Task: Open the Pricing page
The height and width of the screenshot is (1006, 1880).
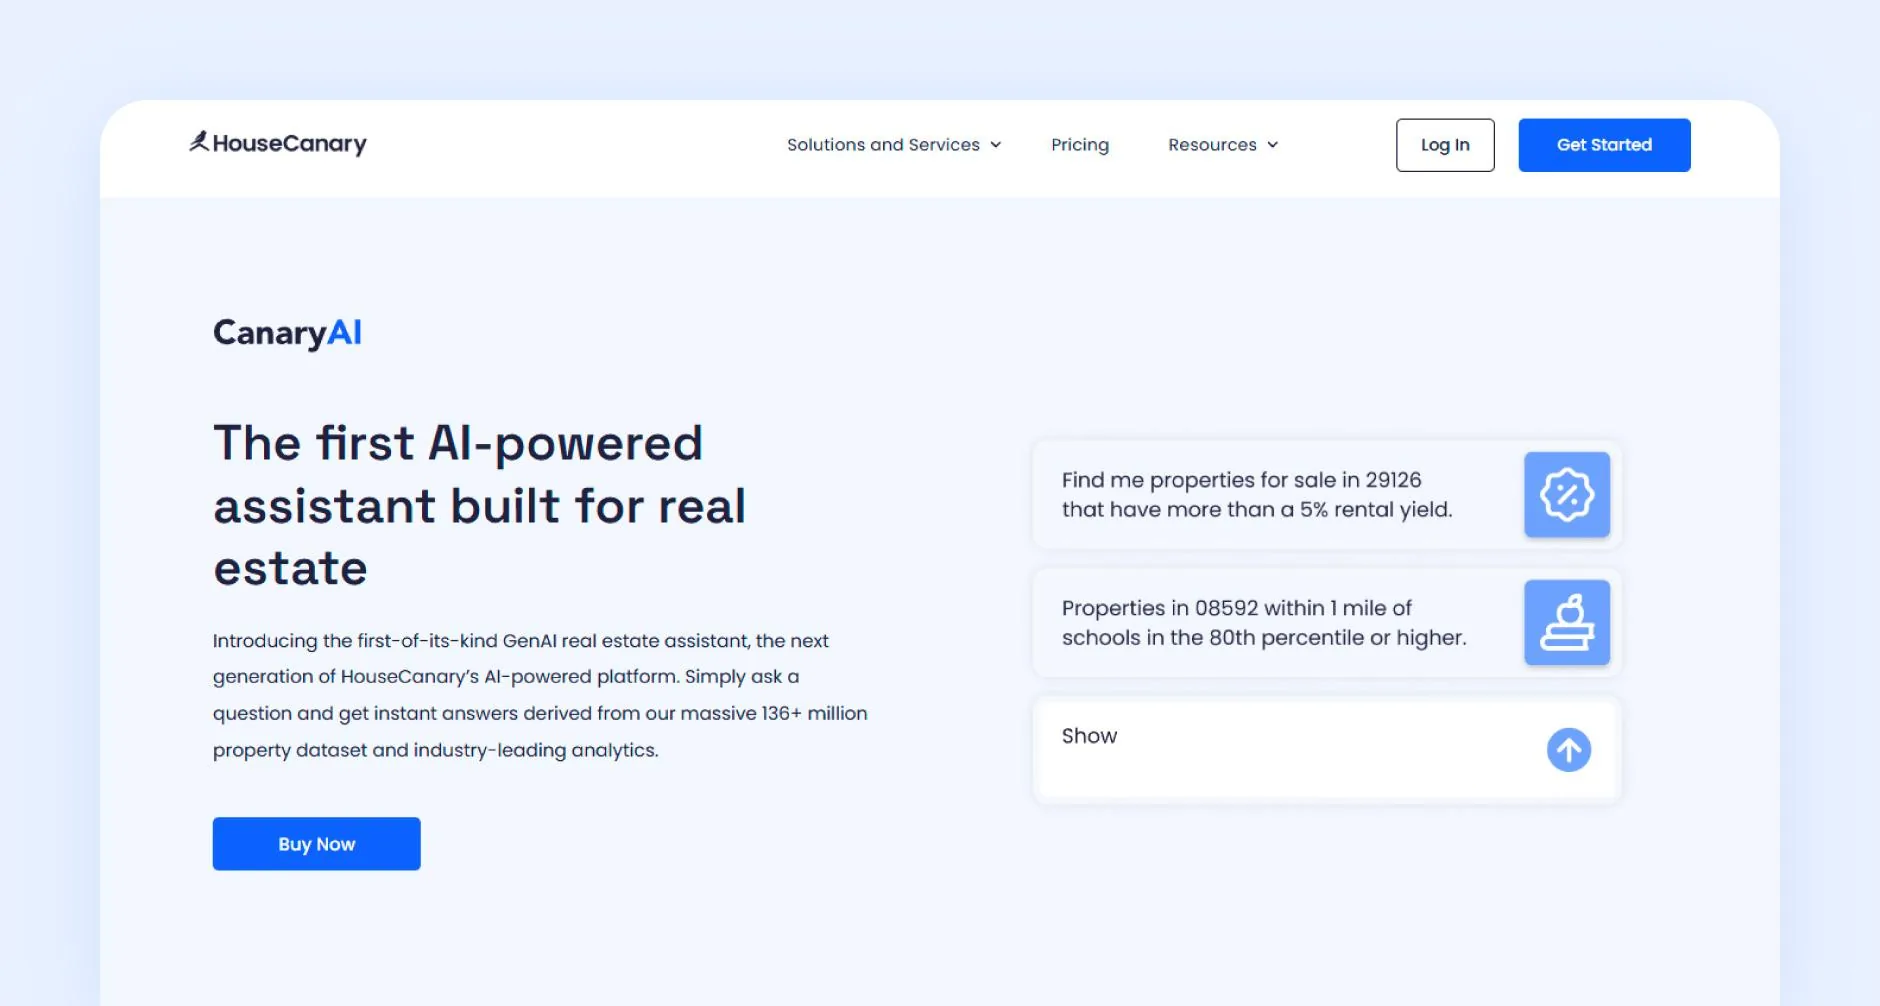Action: click(1080, 145)
